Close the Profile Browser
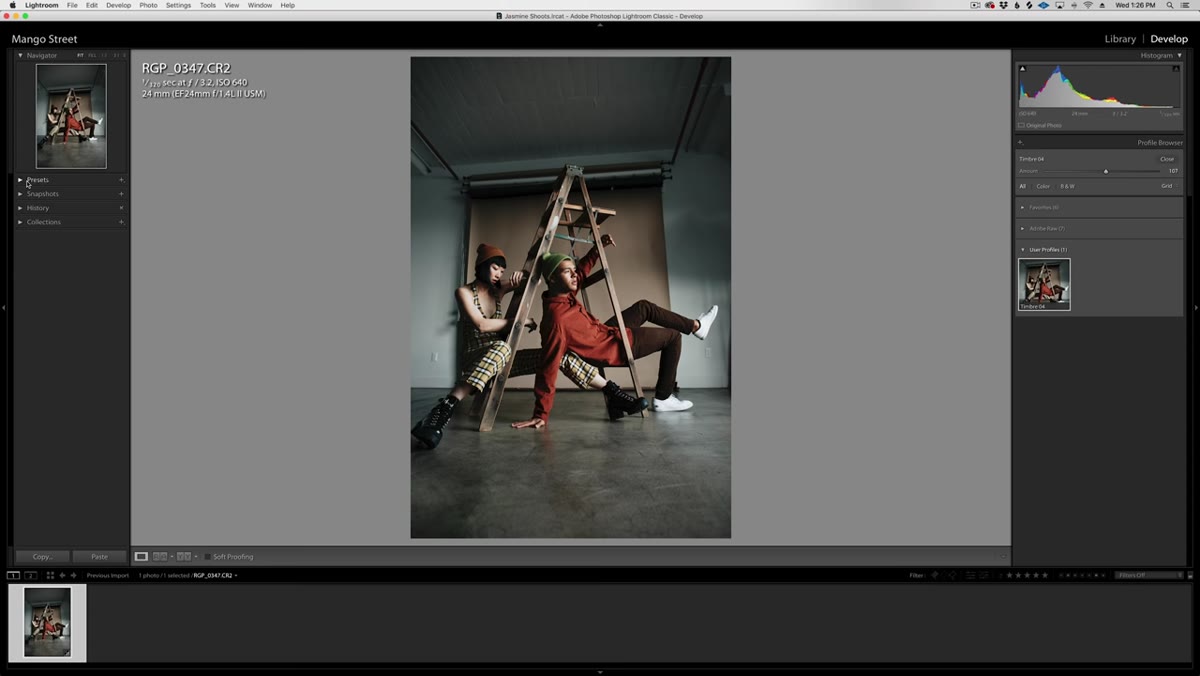The width and height of the screenshot is (1200, 676). tap(1167, 159)
